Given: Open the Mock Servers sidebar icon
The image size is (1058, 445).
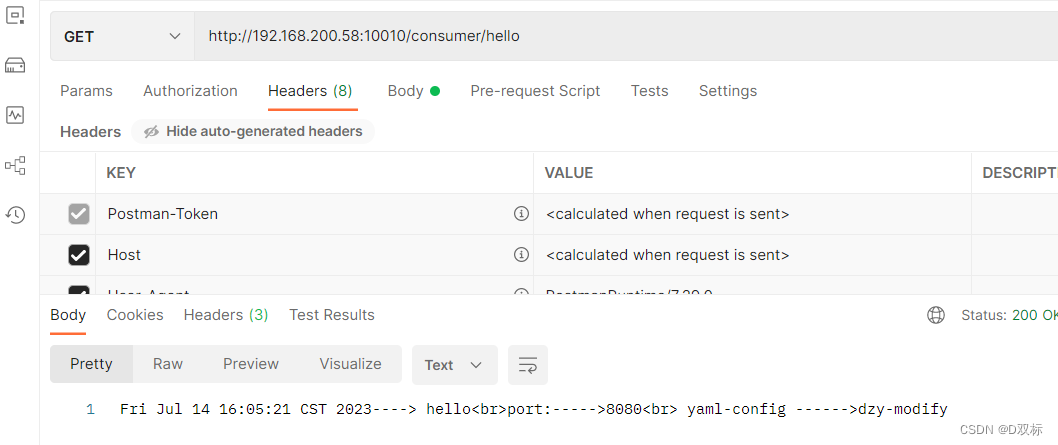Looking at the screenshot, I should (16, 65).
